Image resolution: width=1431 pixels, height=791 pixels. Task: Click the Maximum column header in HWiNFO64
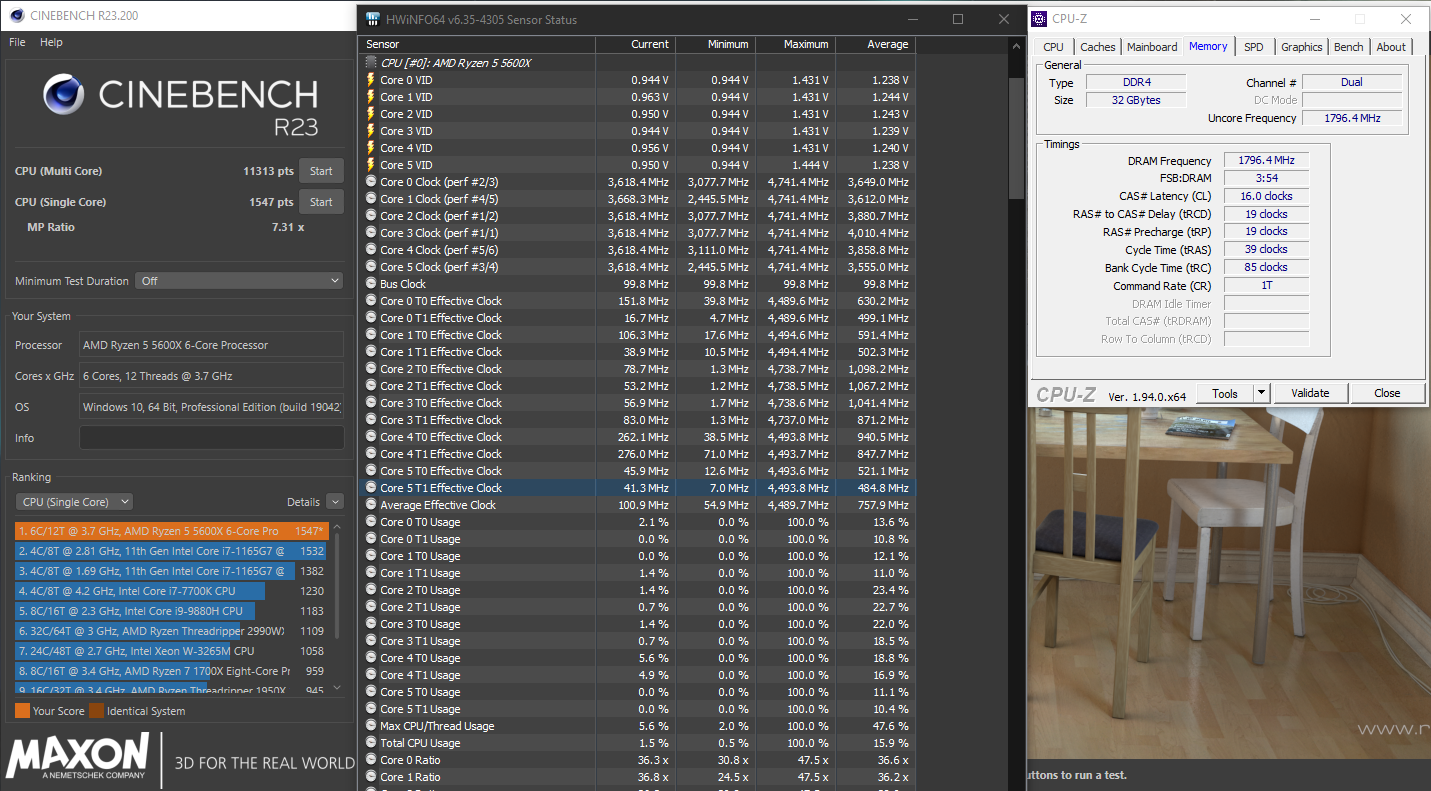pyautogui.click(x=795, y=44)
